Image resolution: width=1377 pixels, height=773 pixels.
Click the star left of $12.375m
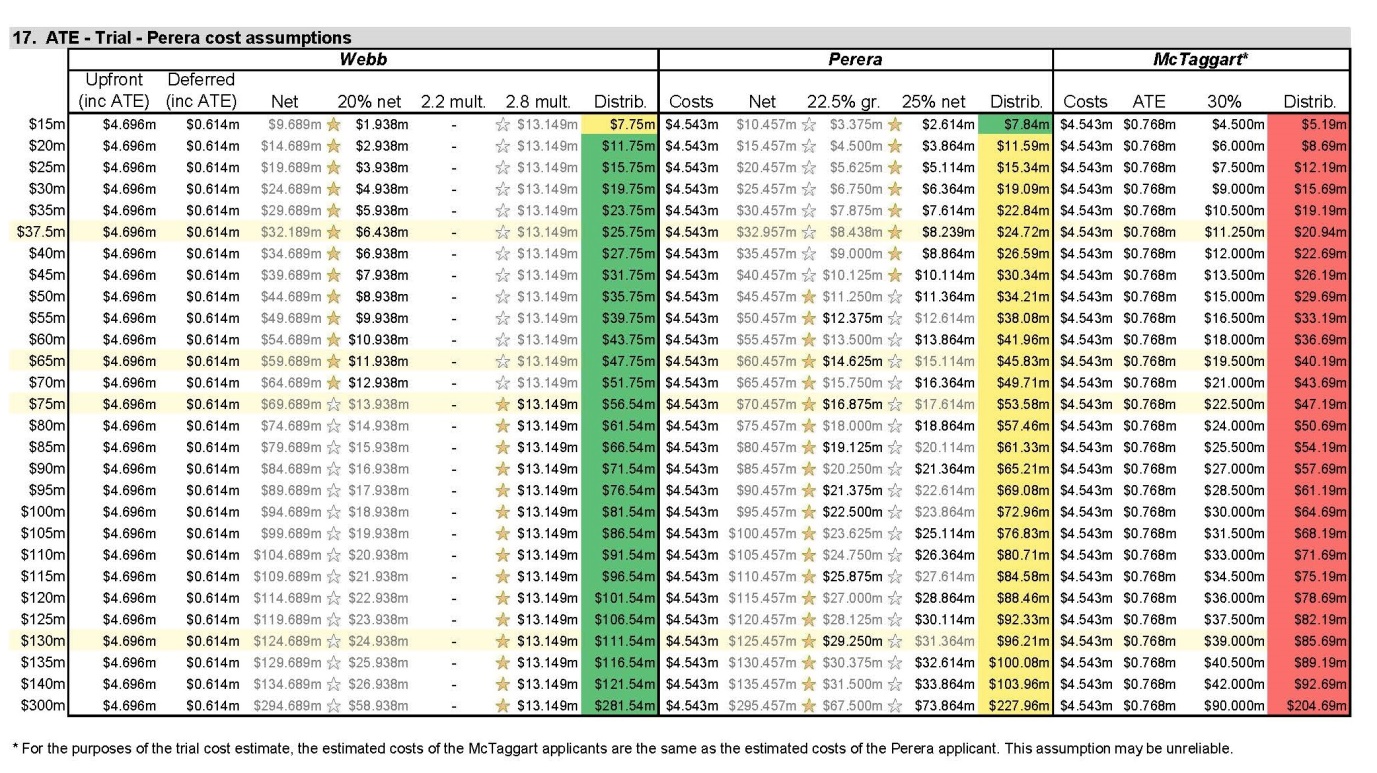811,319
